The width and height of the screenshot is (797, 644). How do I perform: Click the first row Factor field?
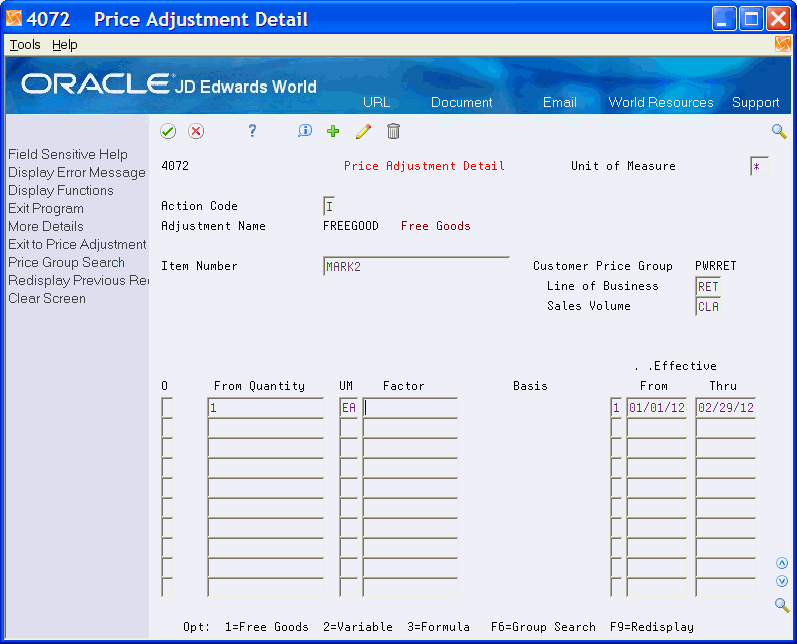pos(410,407)
